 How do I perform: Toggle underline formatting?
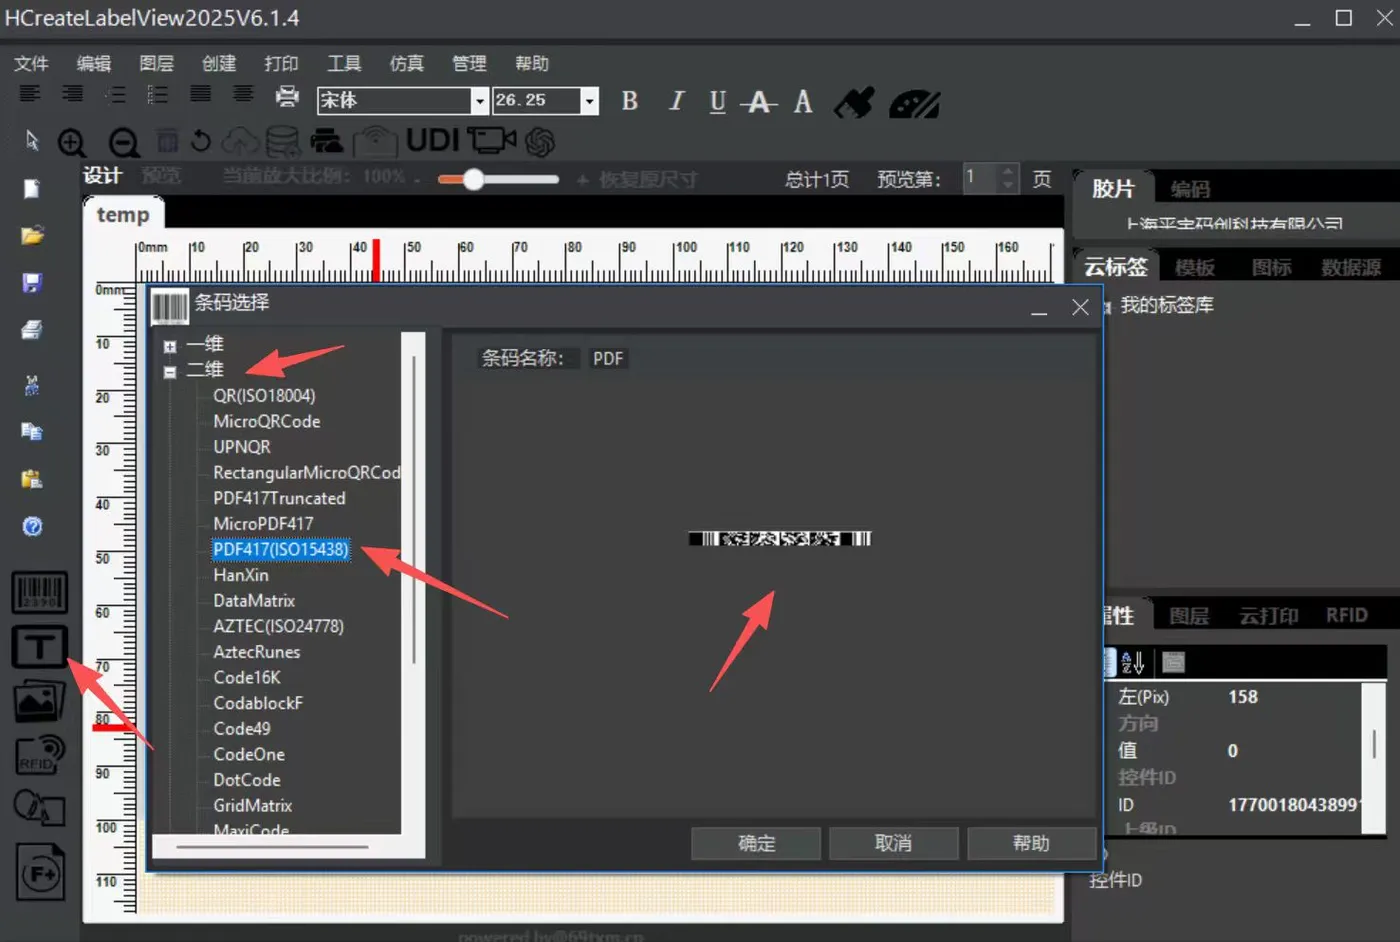coord(718,102)
